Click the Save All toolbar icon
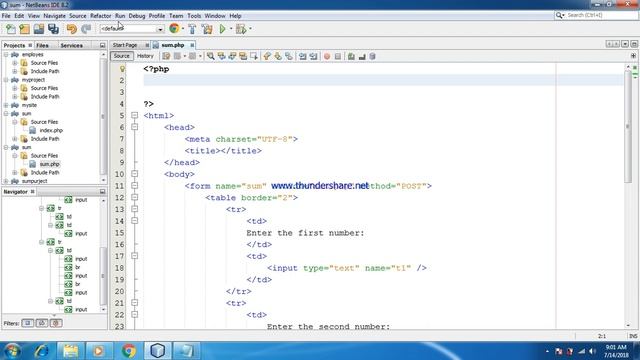The width and height of the screenshot is (640, 360). [x=53, y=29]
